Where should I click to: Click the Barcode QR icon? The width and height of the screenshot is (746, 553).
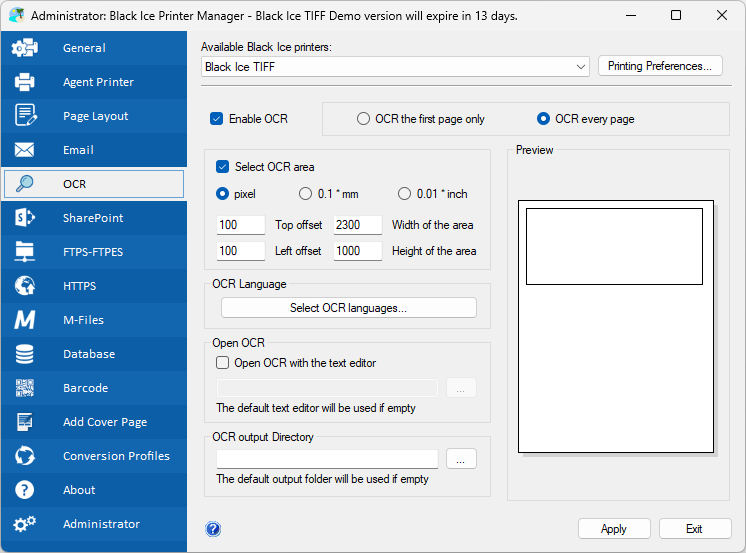[25, 388]
